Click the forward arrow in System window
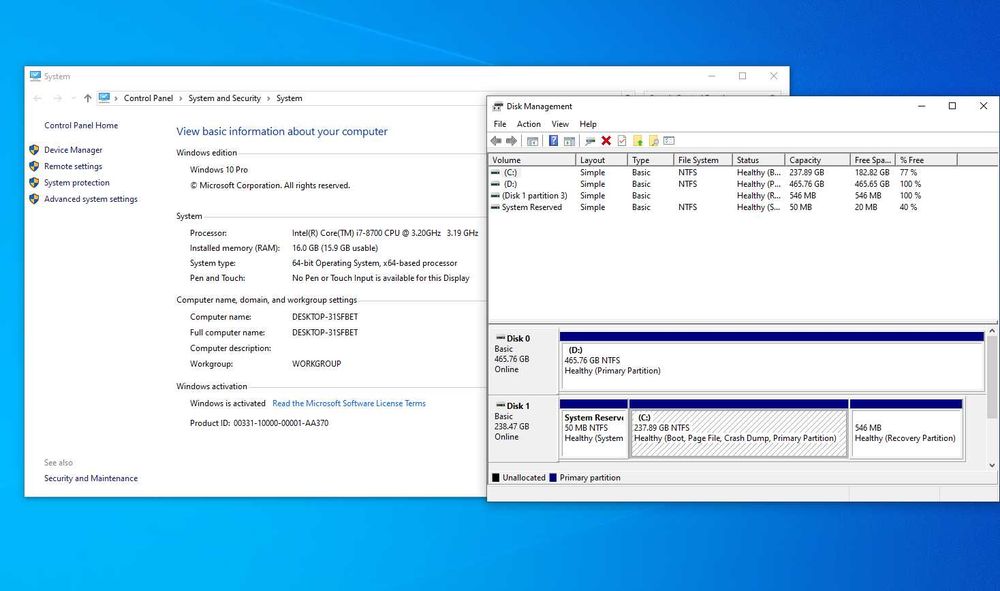 point(57,98)
